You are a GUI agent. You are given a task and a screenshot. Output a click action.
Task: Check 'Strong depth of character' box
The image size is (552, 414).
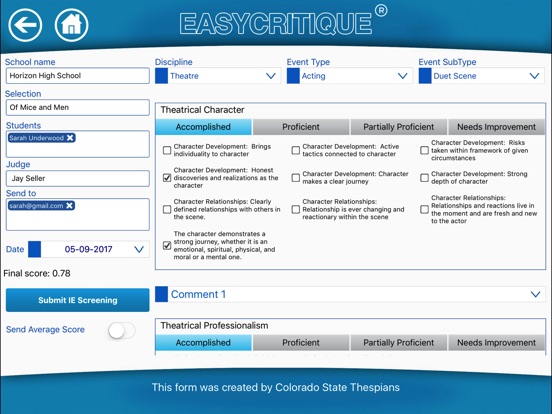(x=425, y=178)
